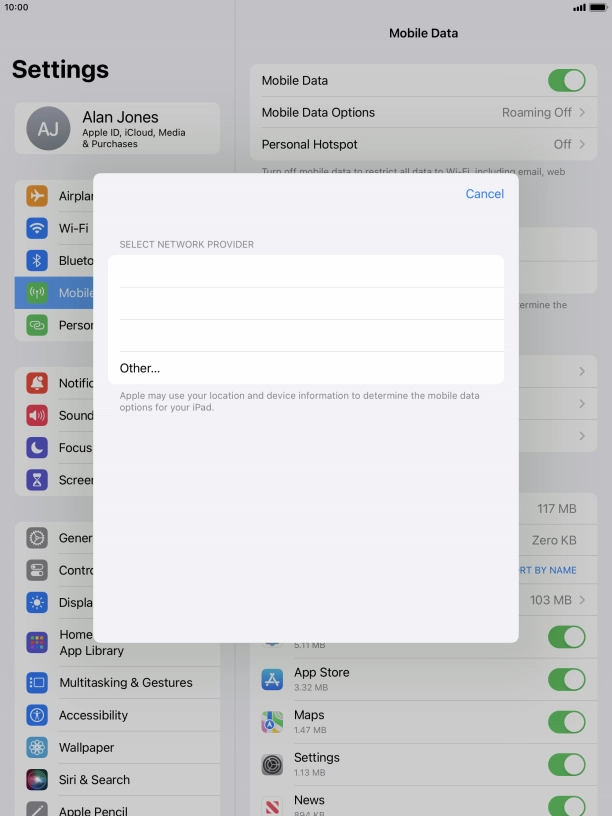Select the Accessibility icon
The image size is (612, 816).
37,715
